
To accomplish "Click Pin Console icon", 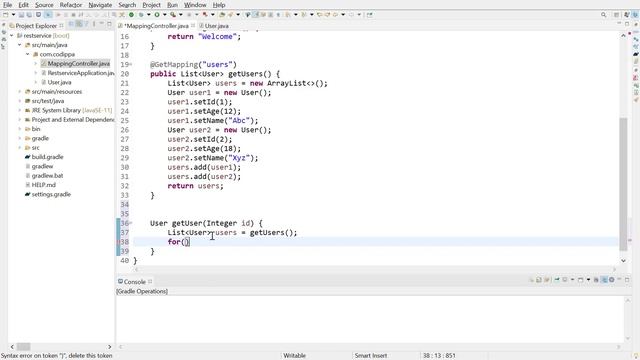I will tap(557, 280).
